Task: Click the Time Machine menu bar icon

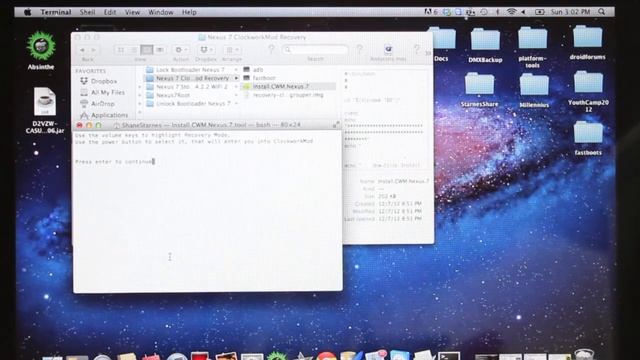Action: pyautogui.click(x=484, y=12)
